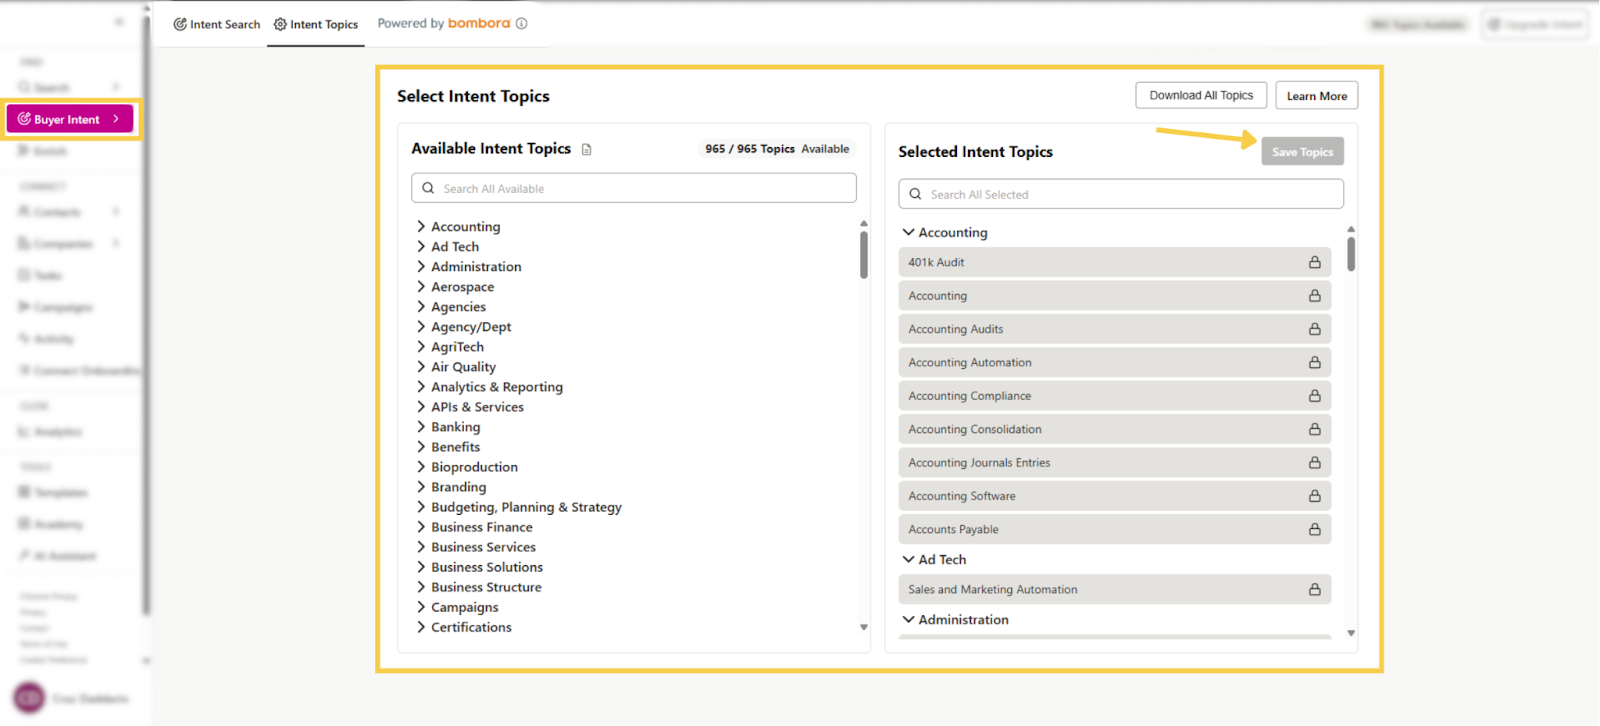Click the lock icon on the Accounting topic row
This screenshot has width=1600, height=726.
(1315, 296)
